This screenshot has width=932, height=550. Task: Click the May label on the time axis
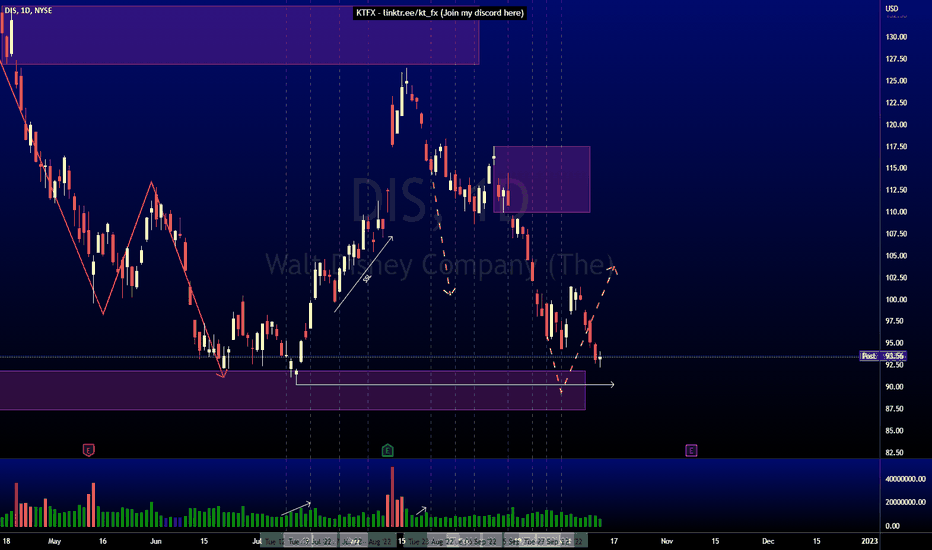54,541
